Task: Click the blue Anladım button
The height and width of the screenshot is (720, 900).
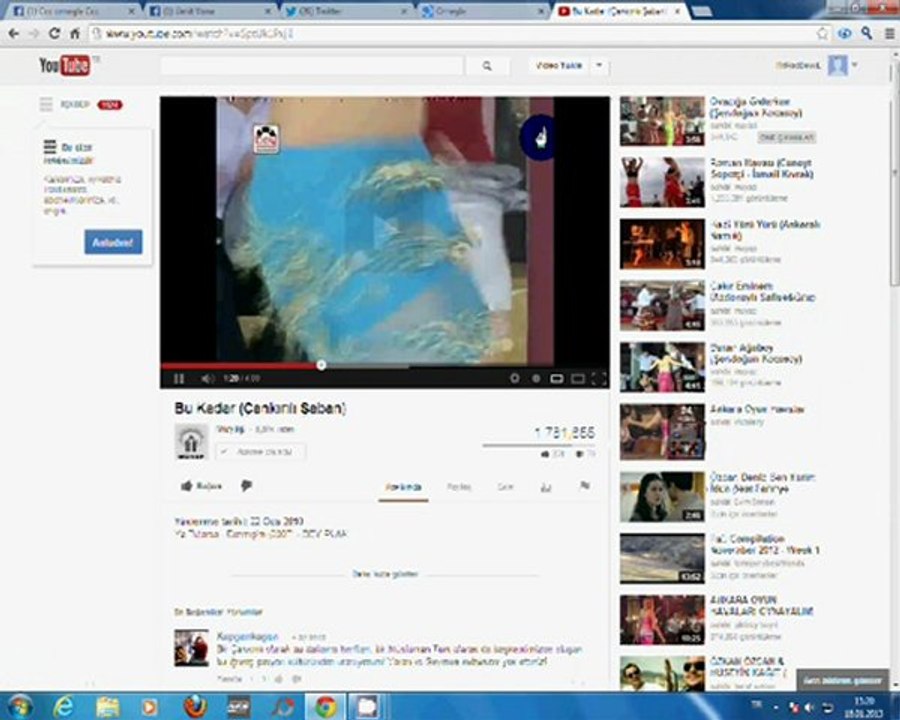Action: [113, 242]
